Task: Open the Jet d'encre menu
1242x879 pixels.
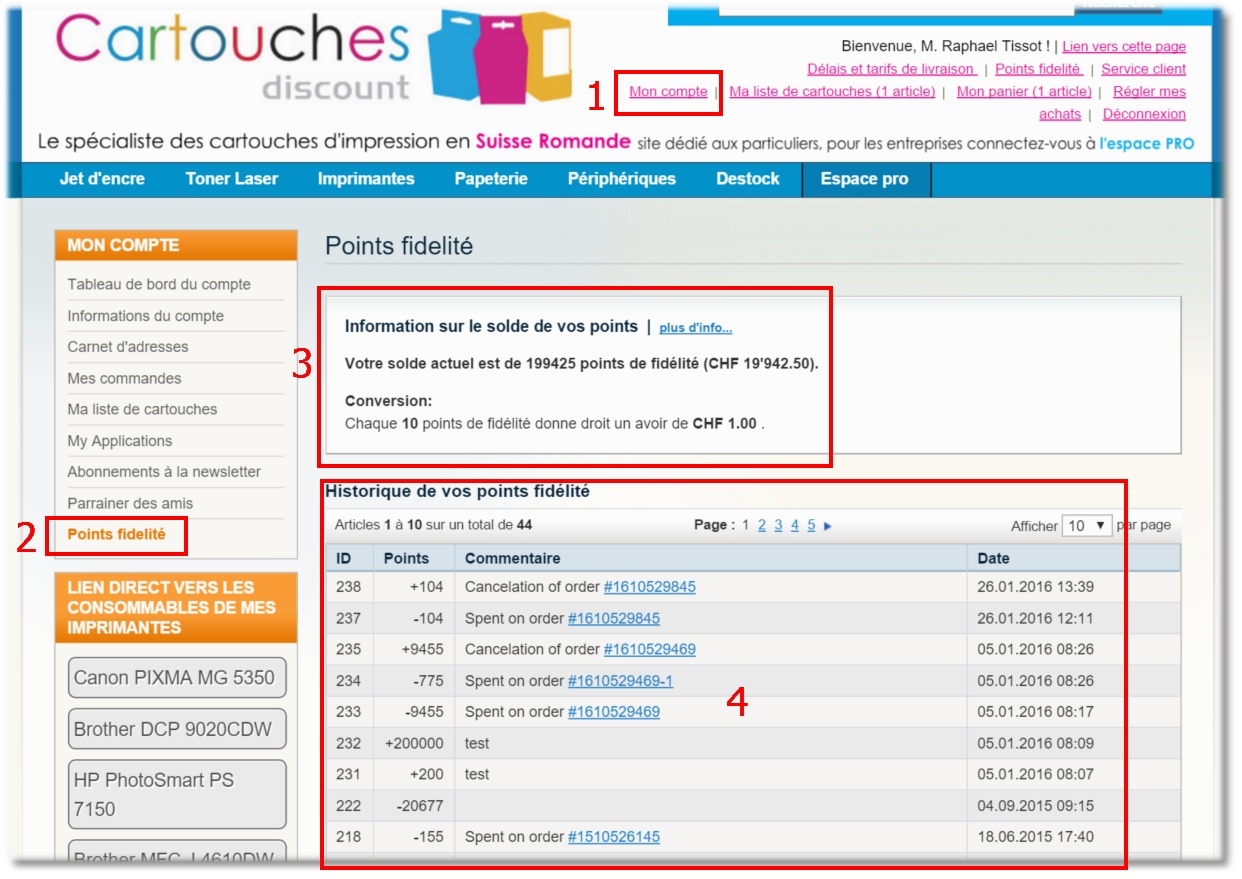Action: click(x=102, y=179)
